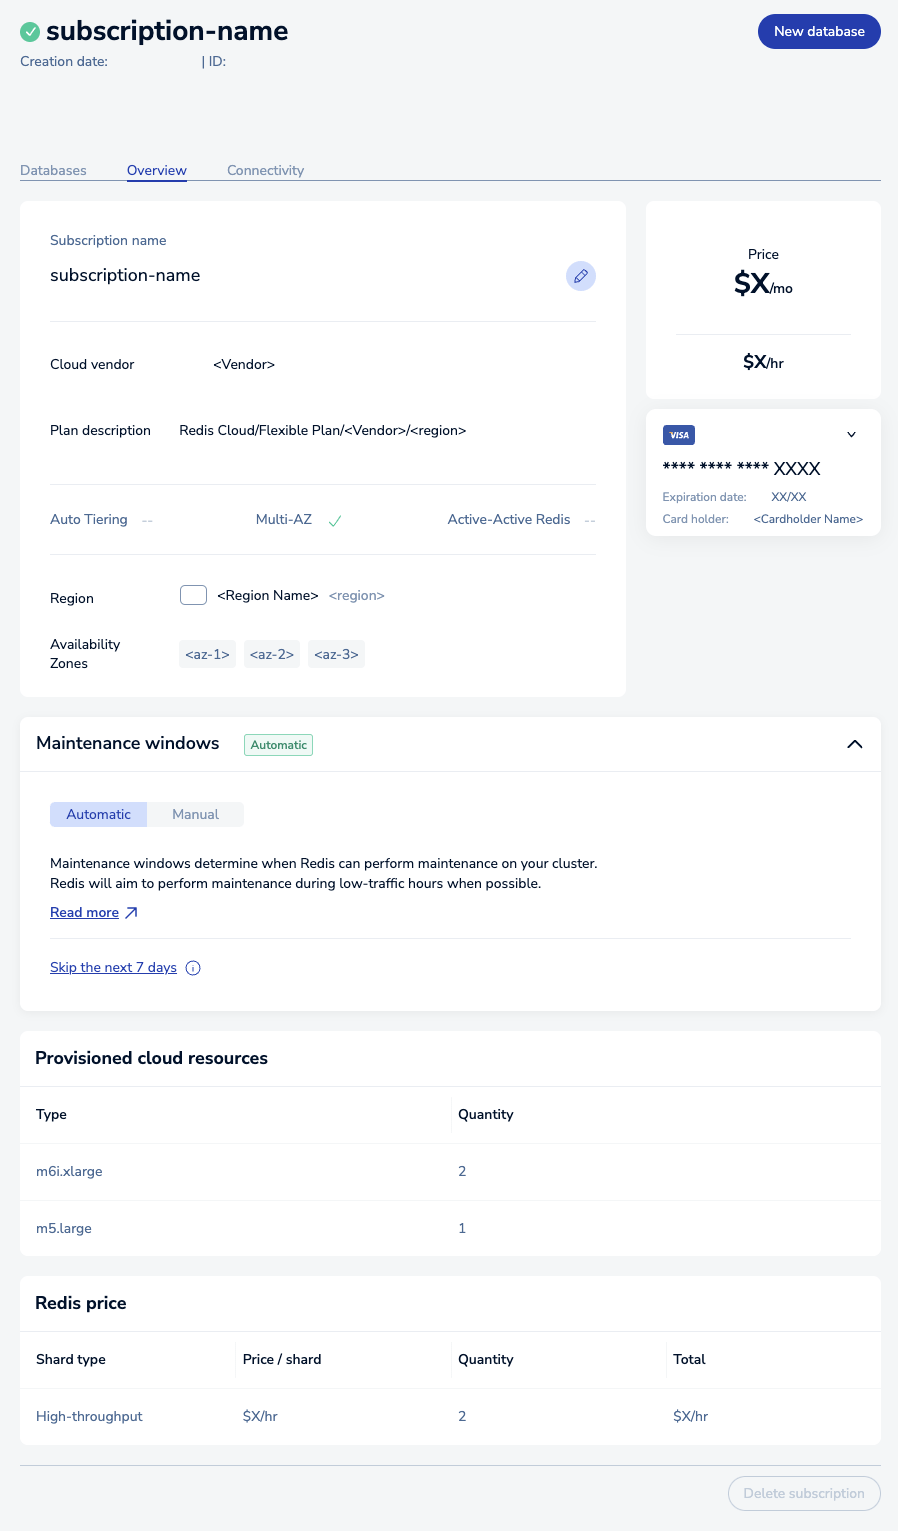The width and height of the screenshot is (898, 1531).
Task: Select Automatic maintenance mode
Action: pos(98,815)
